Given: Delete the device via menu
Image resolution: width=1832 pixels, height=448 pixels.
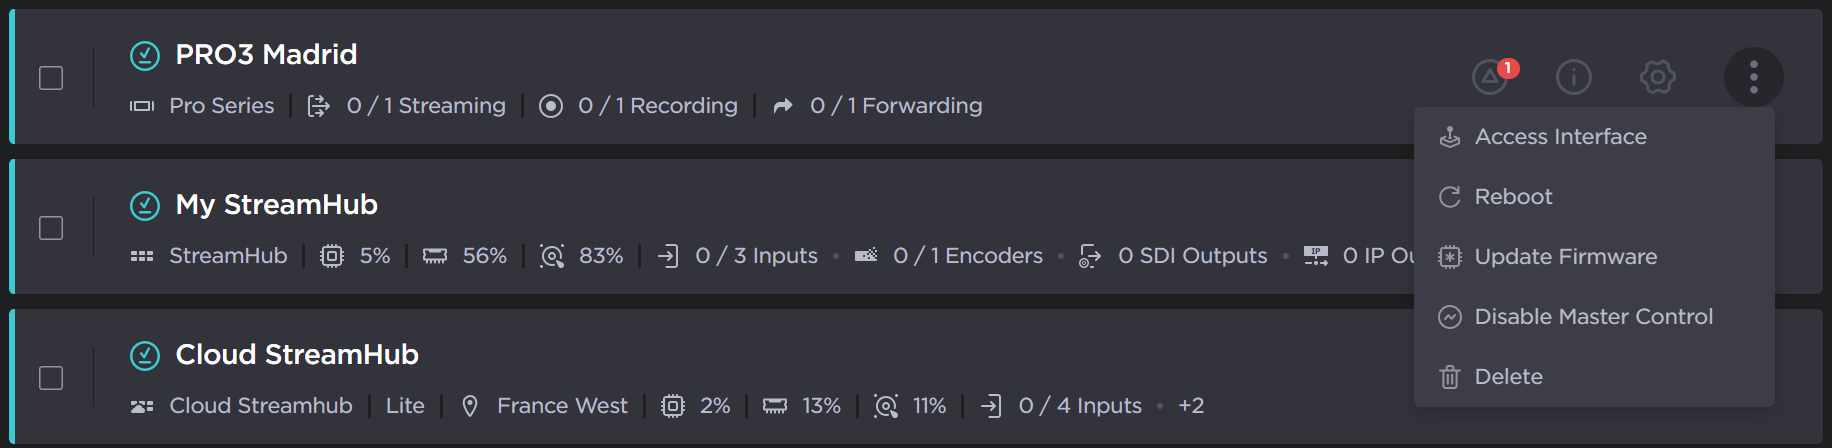Looking at the screenshot, I should (x=1508, y=377).
